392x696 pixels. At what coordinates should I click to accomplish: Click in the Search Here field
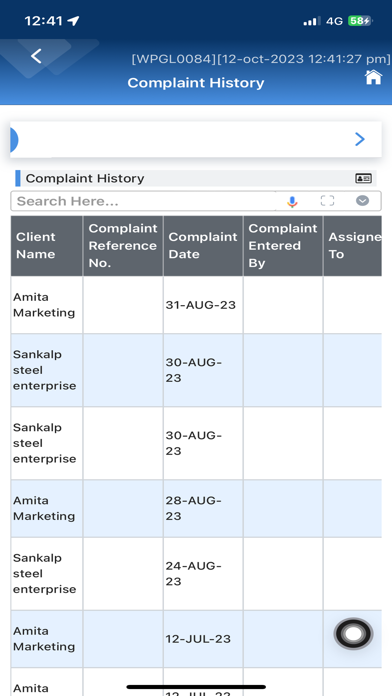(143, 201)
